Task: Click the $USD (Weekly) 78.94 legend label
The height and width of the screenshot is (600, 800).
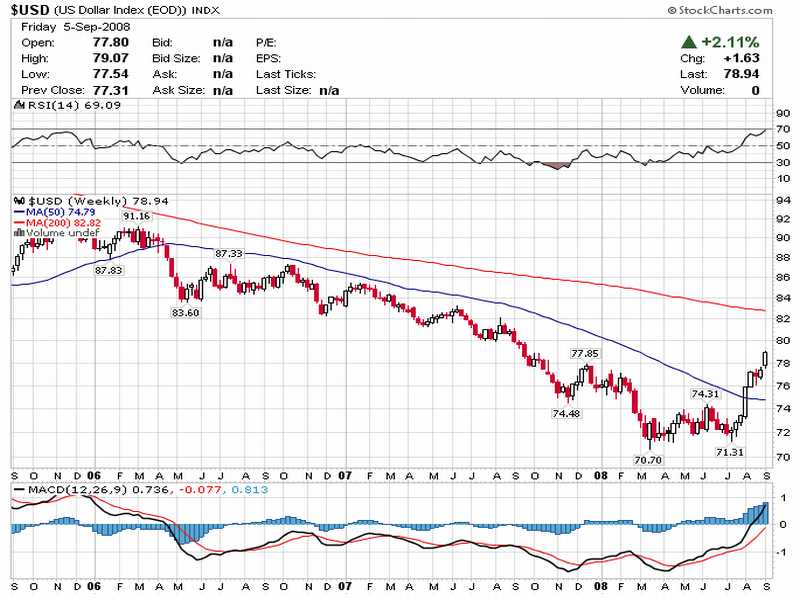Action: 98,201
